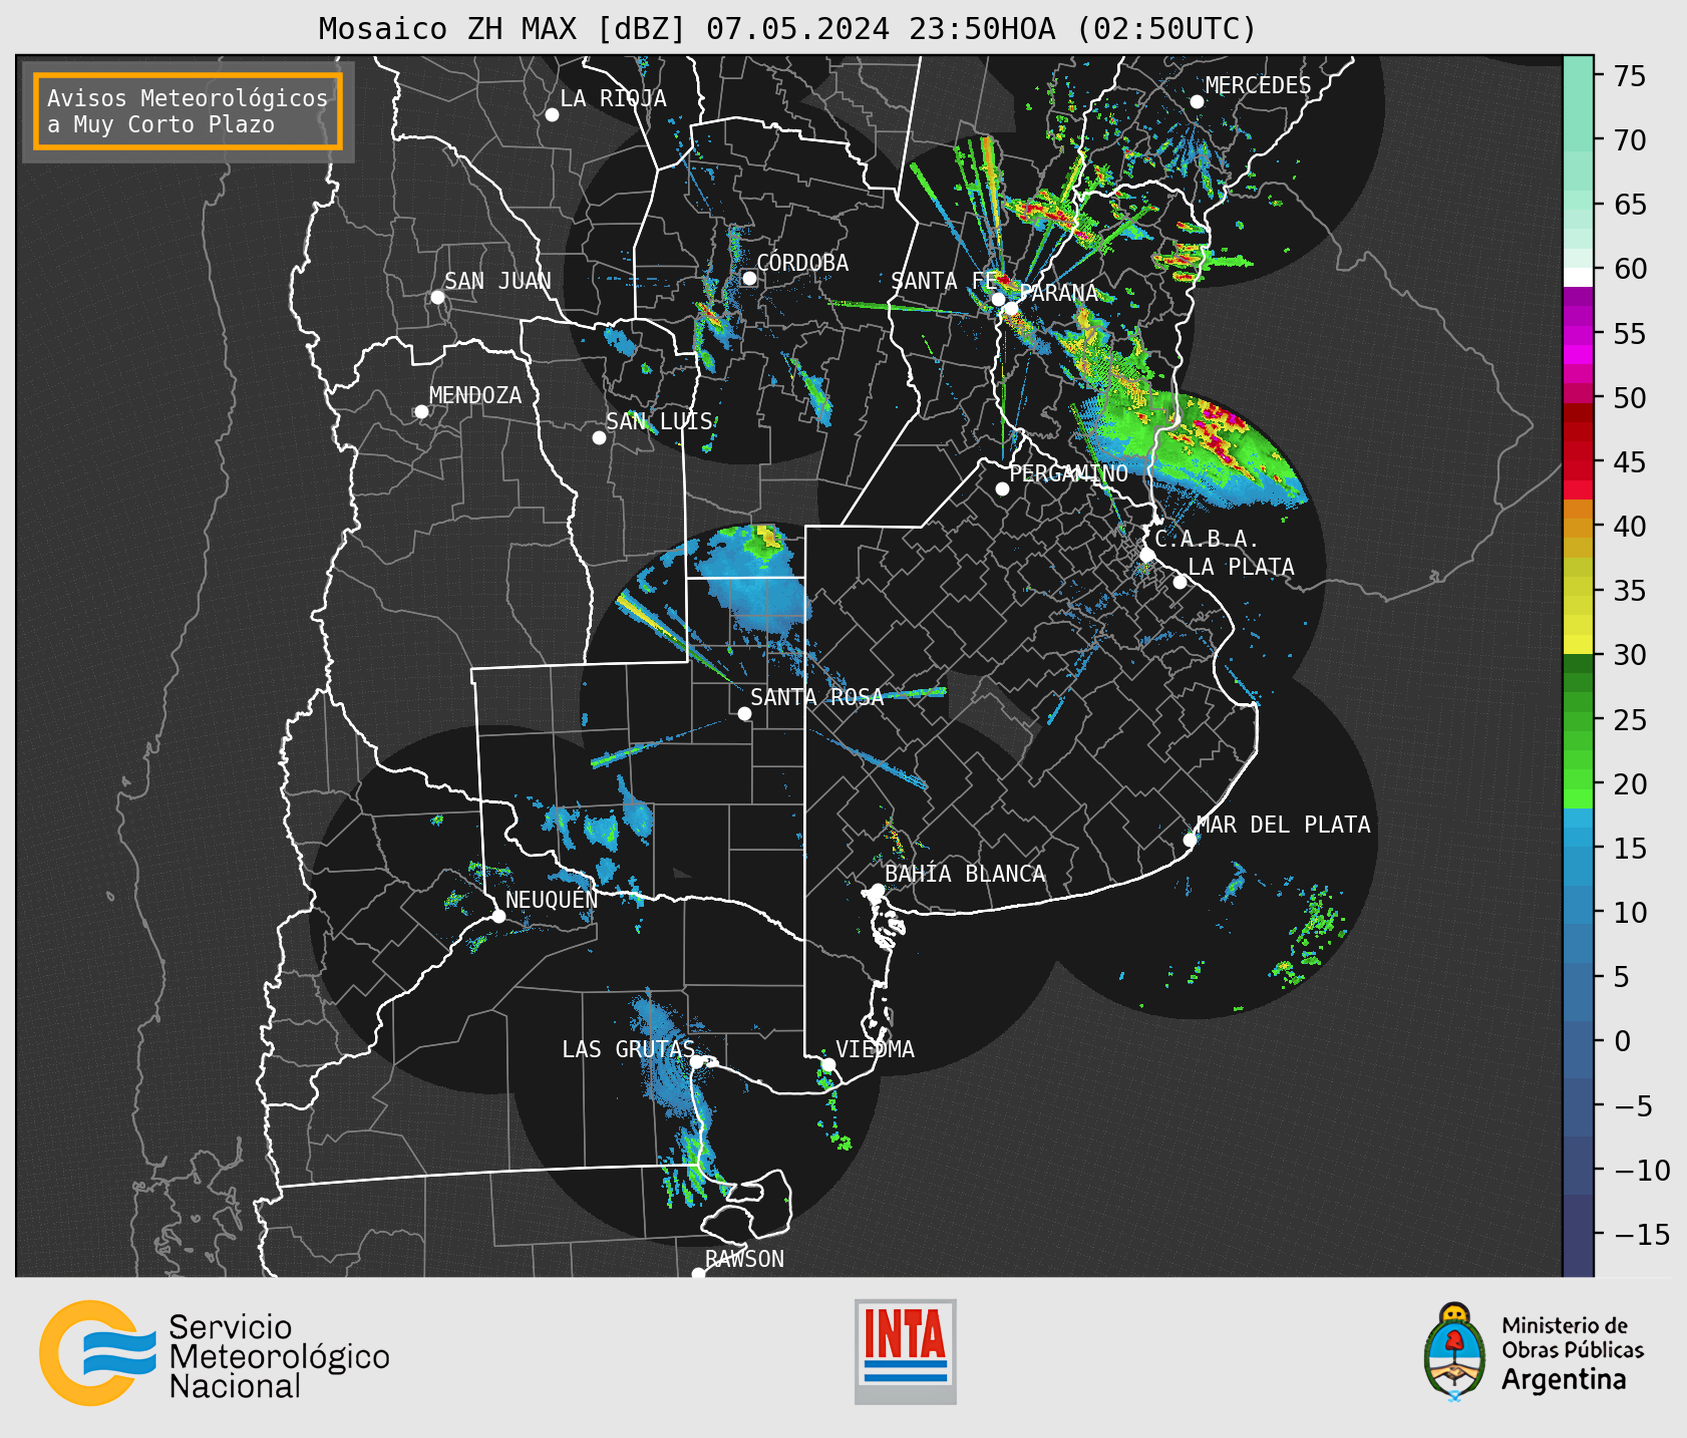Click the Ministerio de Obras Públicas emblem

pos(1455,1351)
